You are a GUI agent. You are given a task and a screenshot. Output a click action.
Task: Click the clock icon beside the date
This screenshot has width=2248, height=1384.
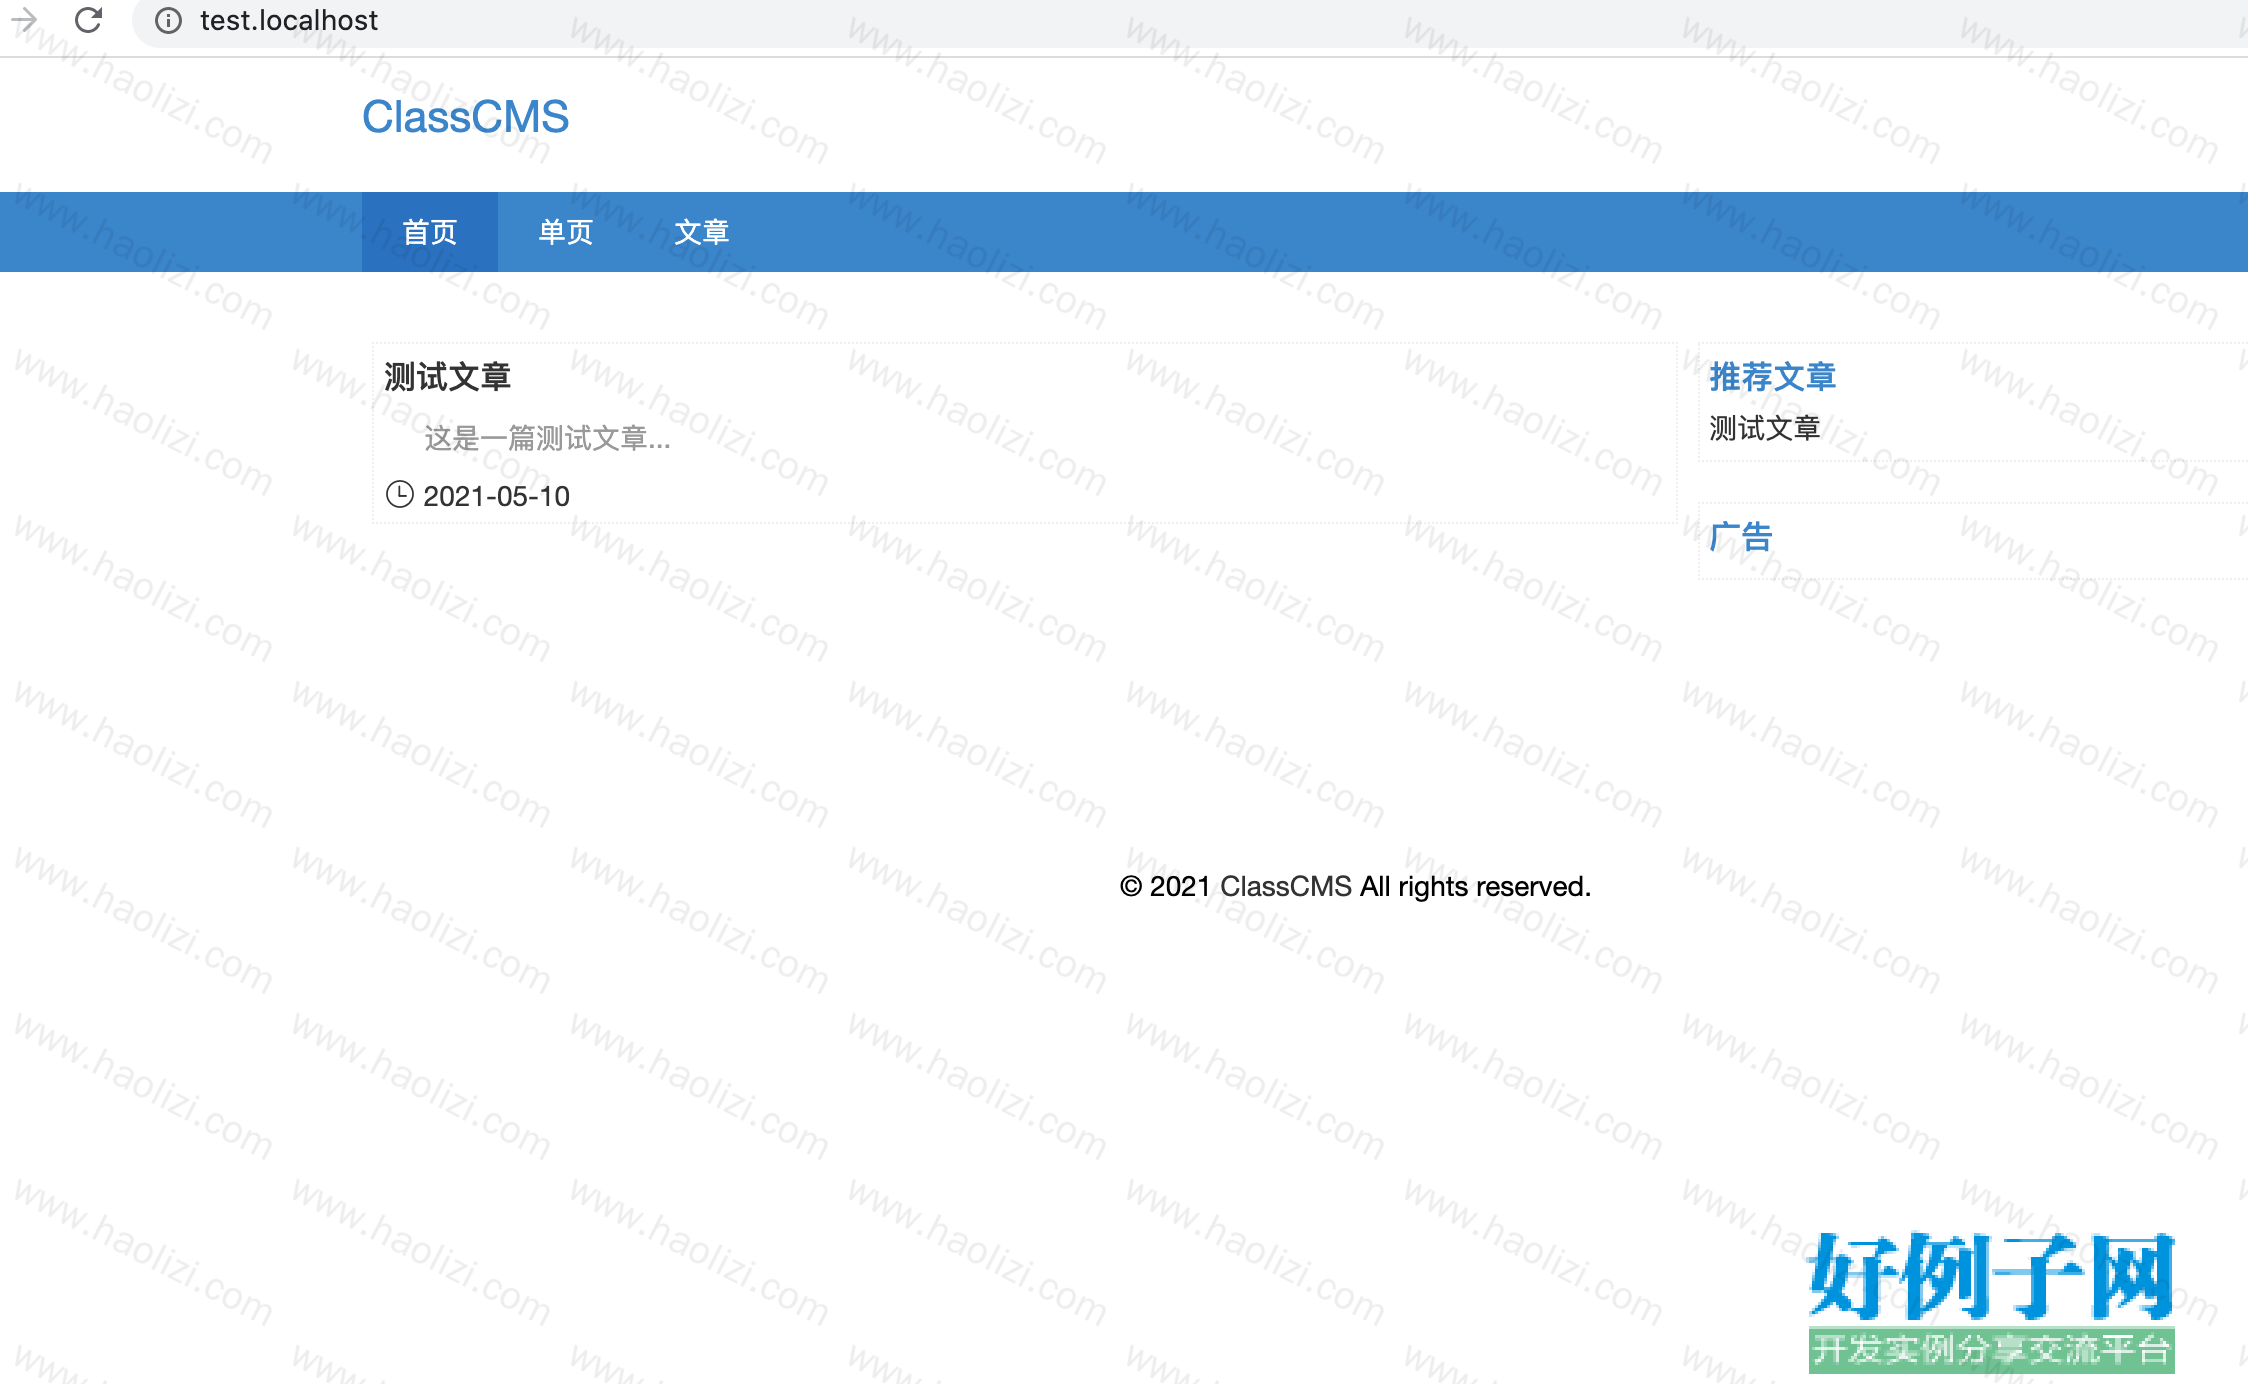(x=400, y=495)
